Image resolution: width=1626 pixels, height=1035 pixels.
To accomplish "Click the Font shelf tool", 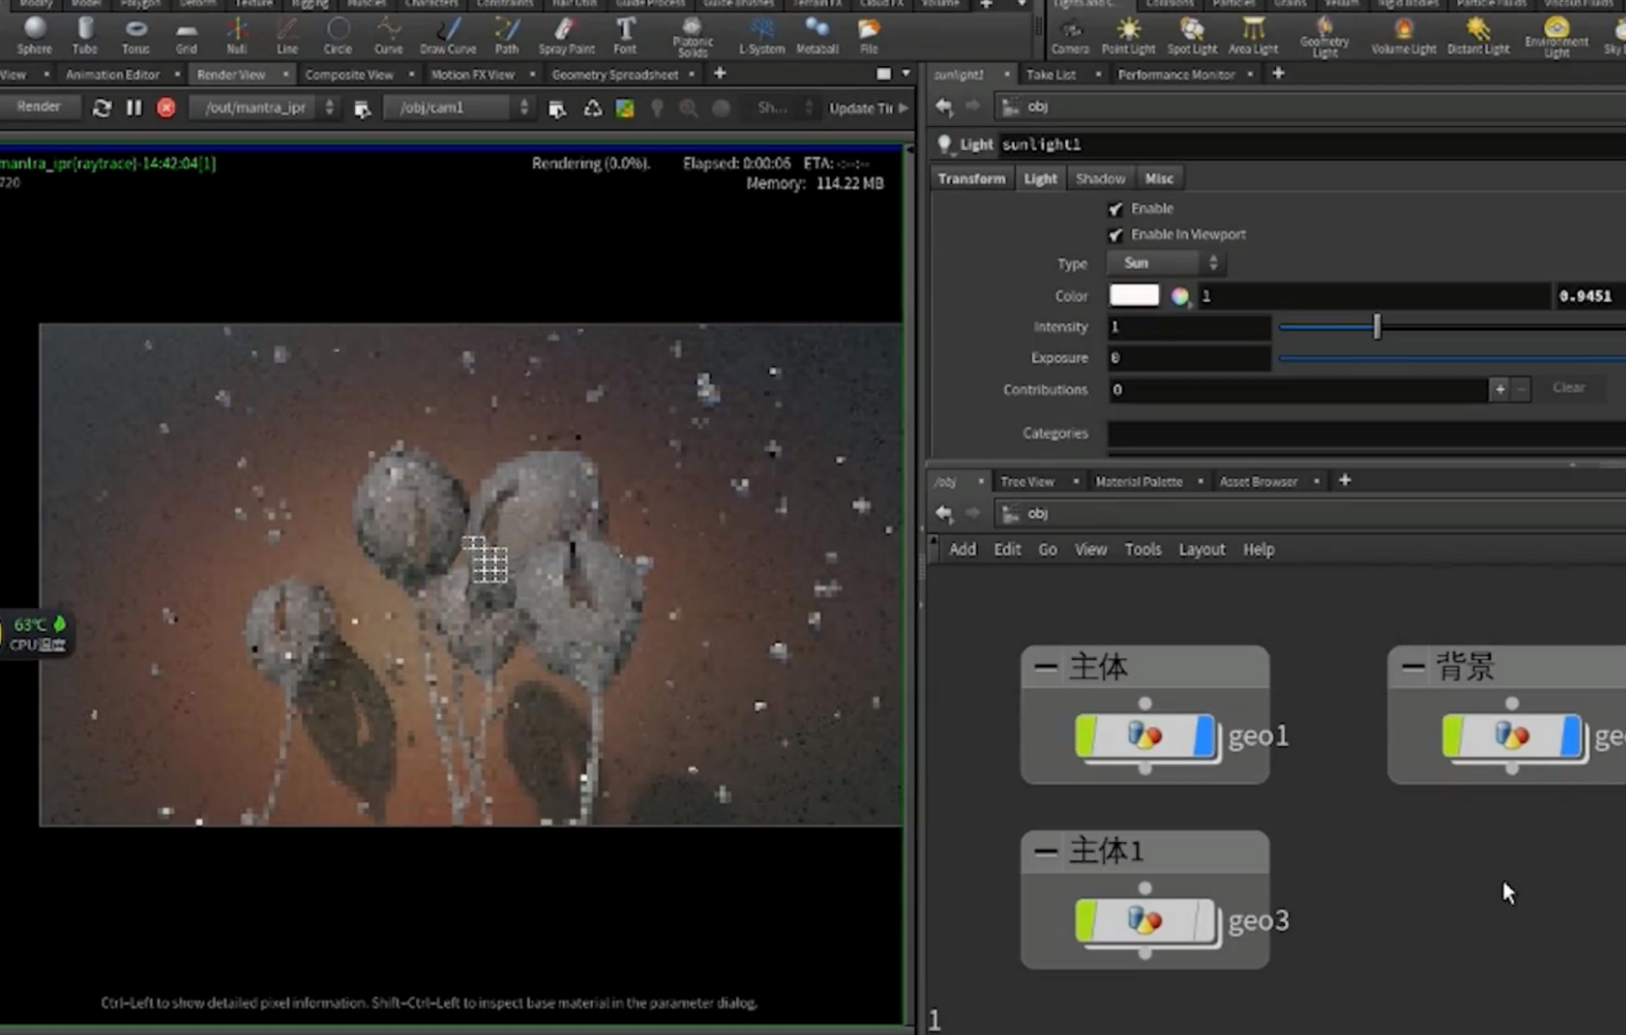I will coord(625,35).
